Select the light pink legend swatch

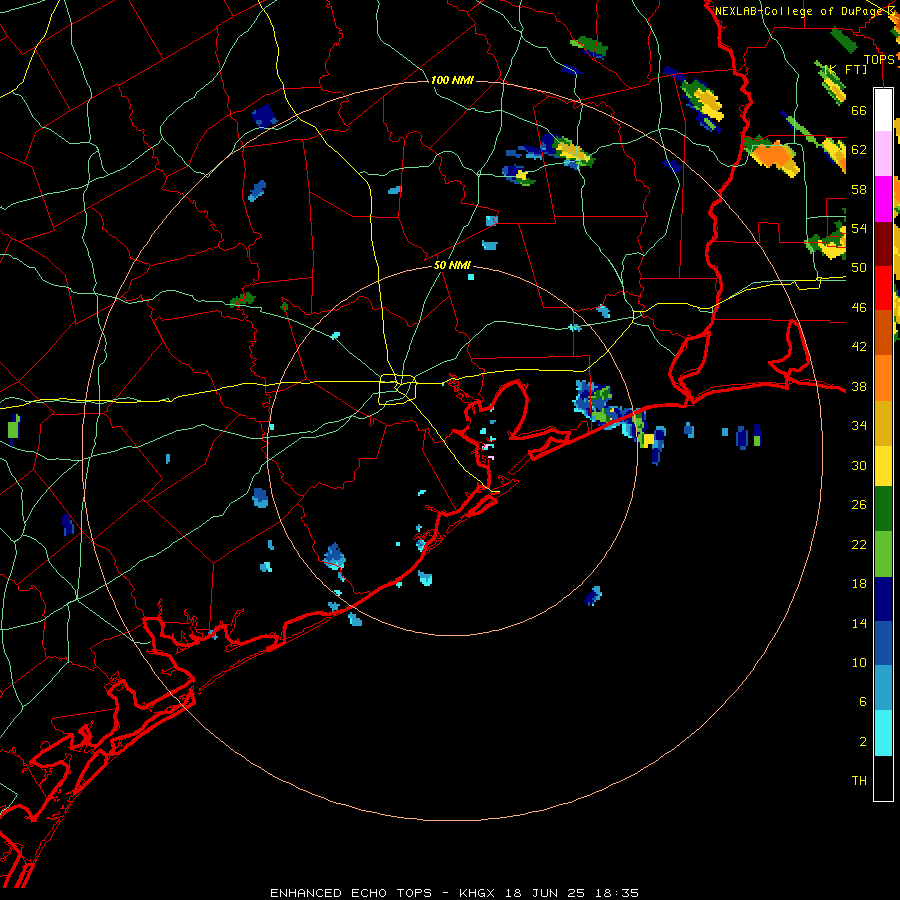(883, 153)
